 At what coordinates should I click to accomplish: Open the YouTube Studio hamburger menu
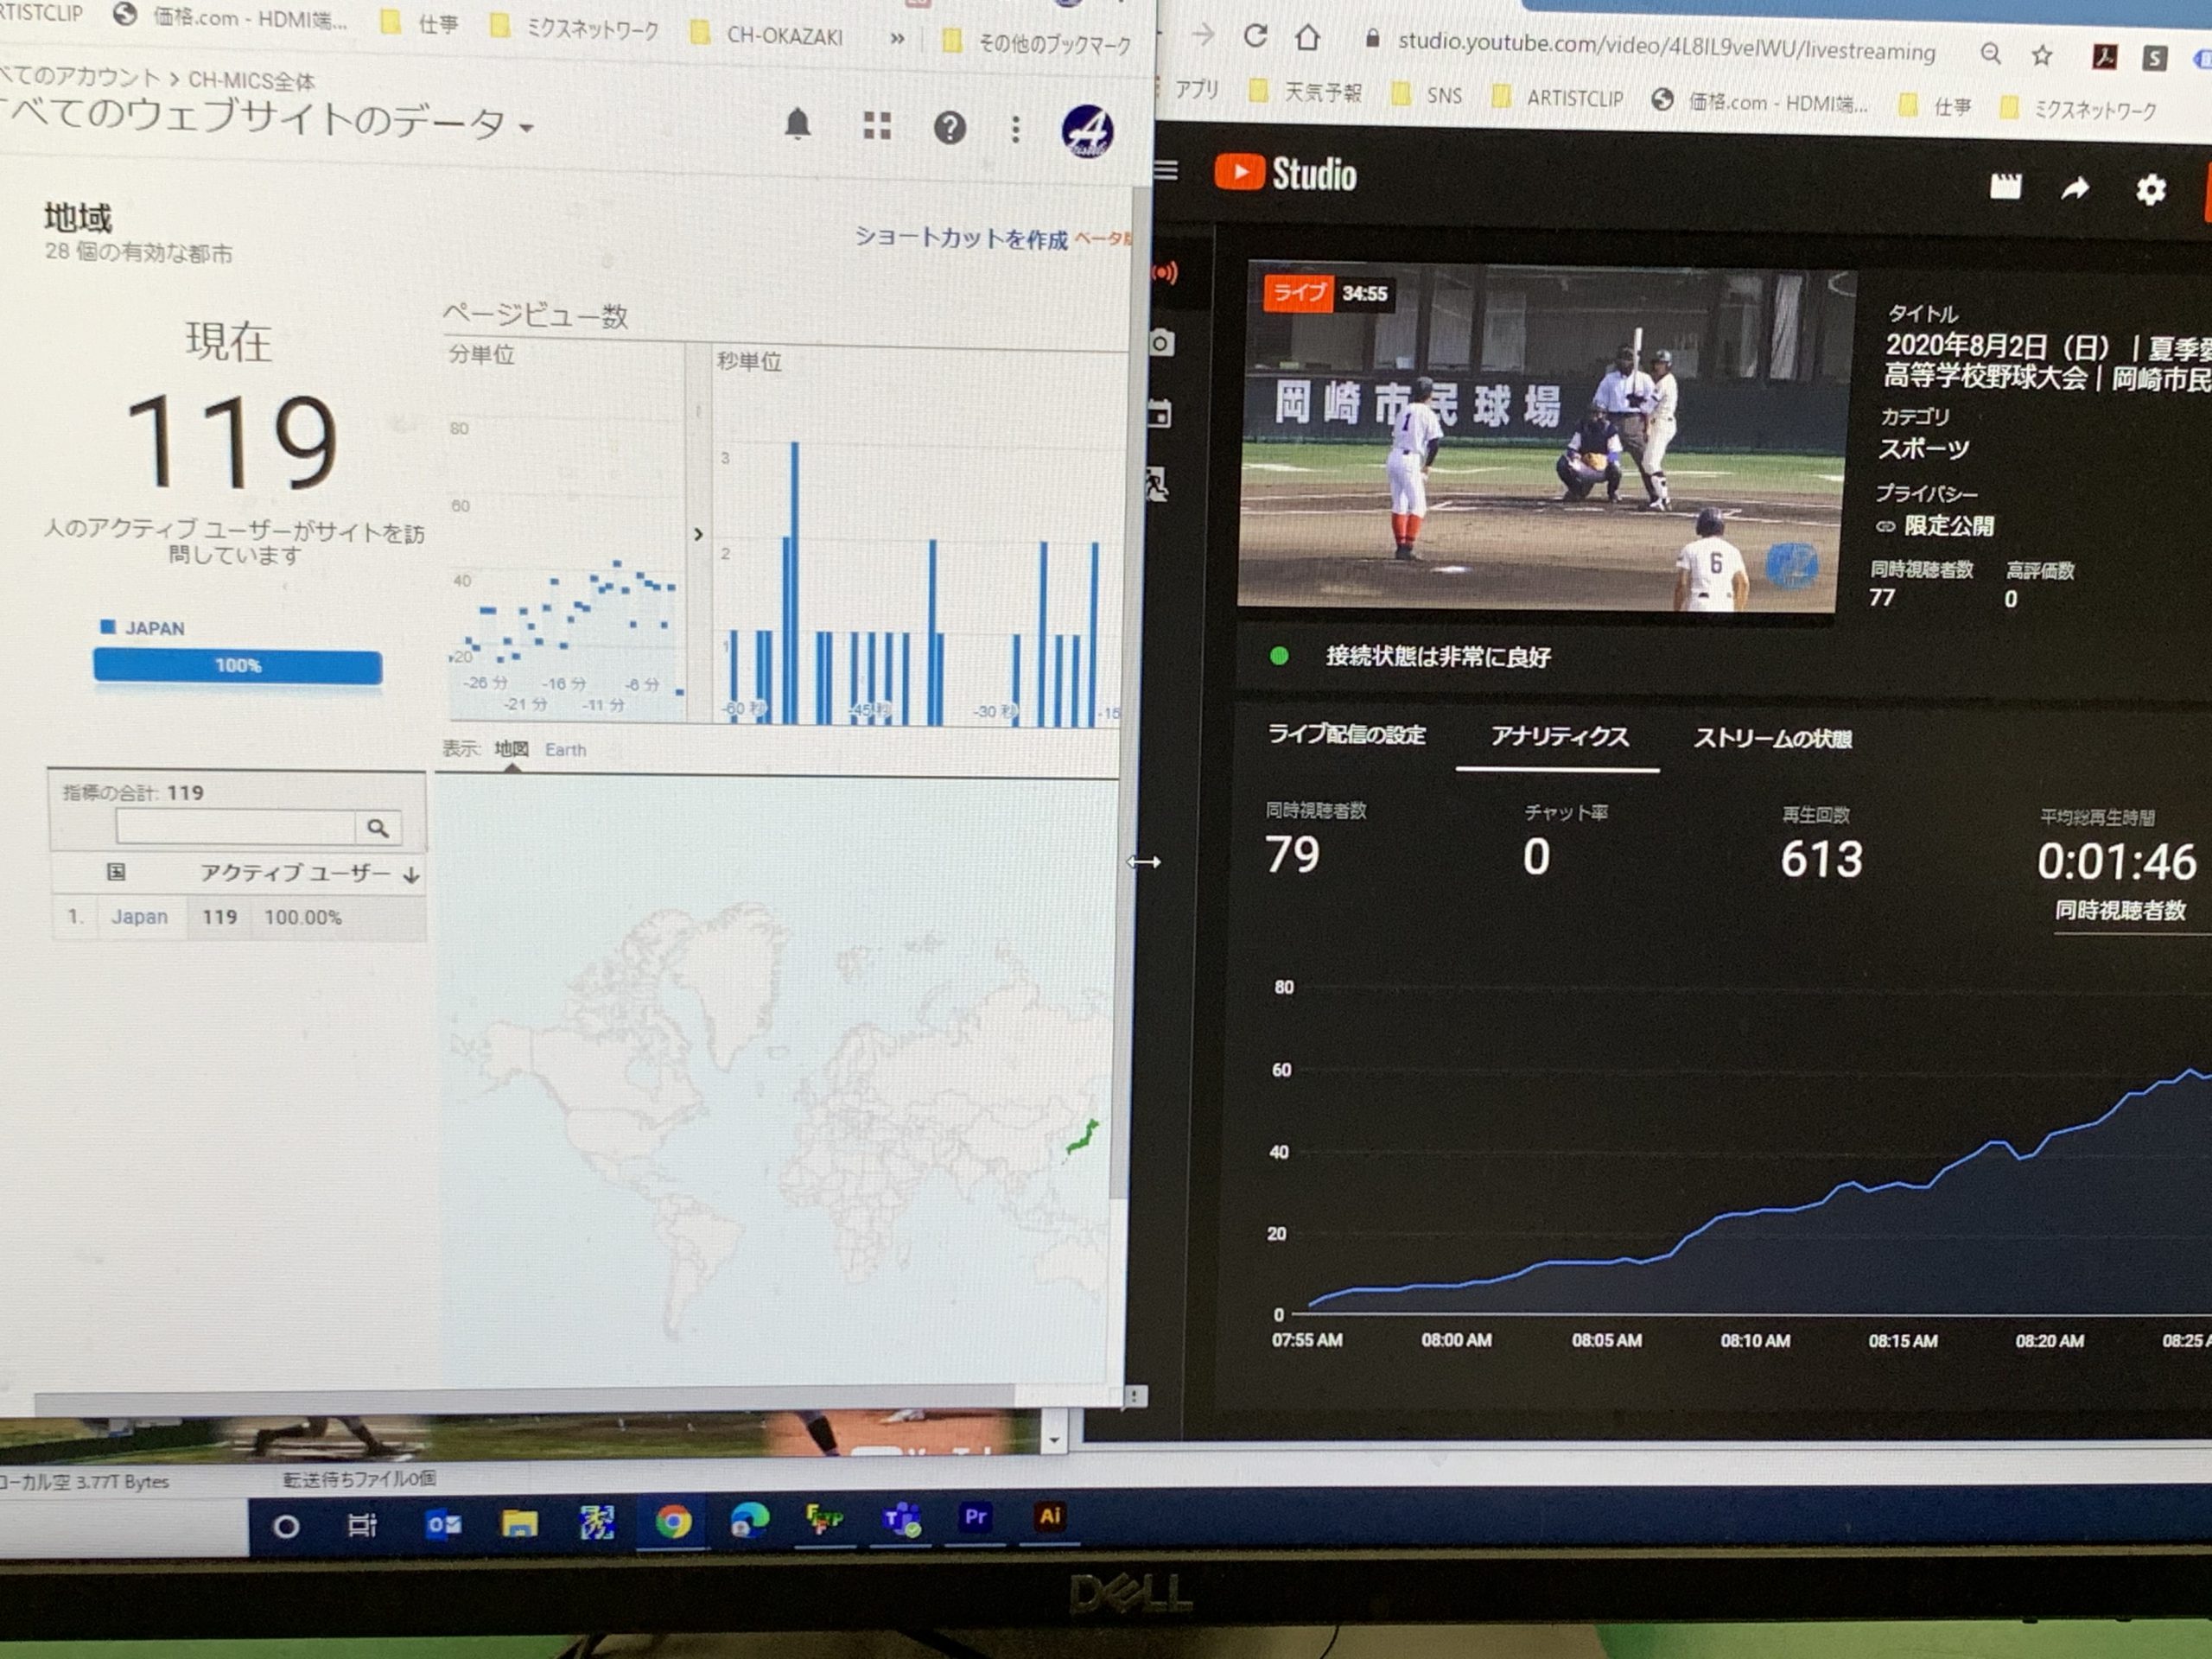pos(1166,171)
